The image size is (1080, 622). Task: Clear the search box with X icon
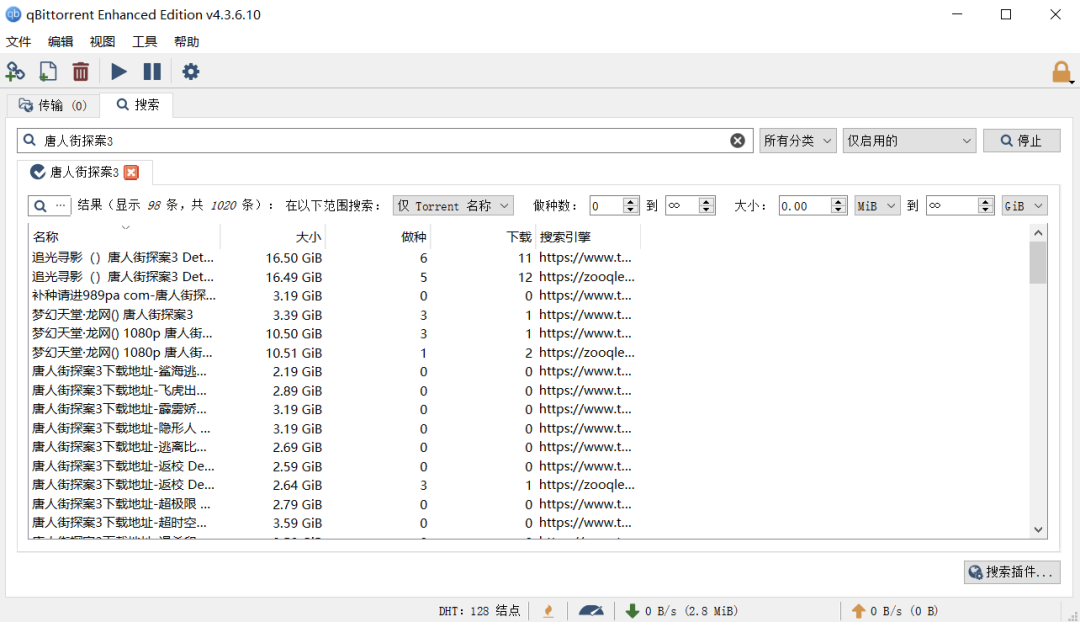(x=738, y=141)
